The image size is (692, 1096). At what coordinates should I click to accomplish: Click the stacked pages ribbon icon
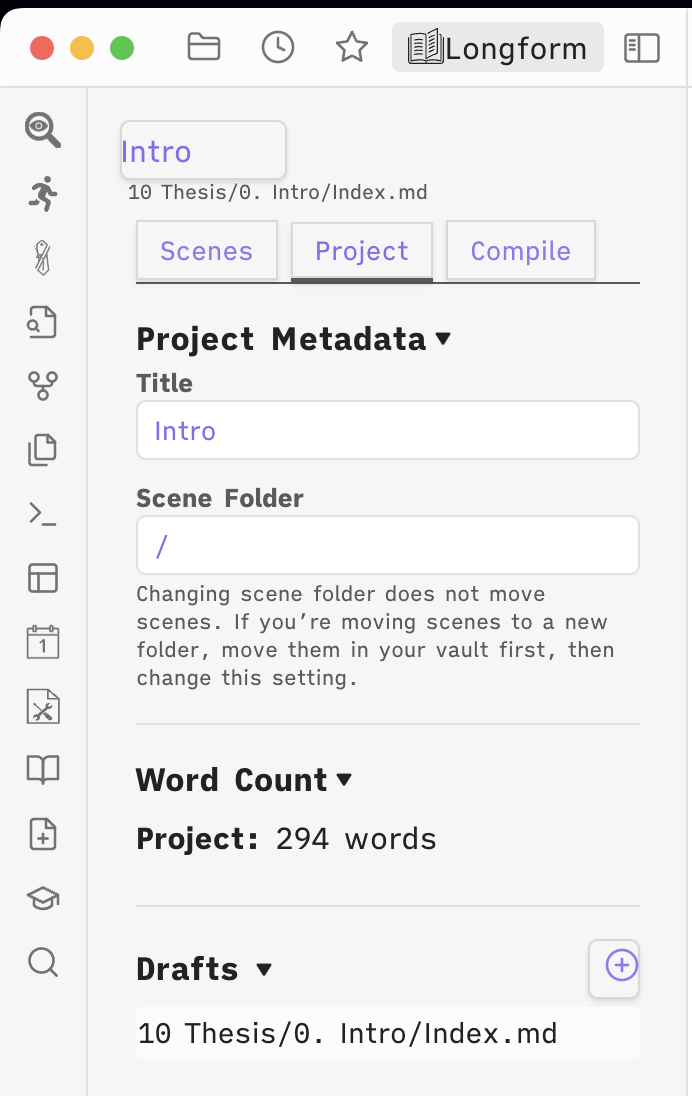(41, 450)
